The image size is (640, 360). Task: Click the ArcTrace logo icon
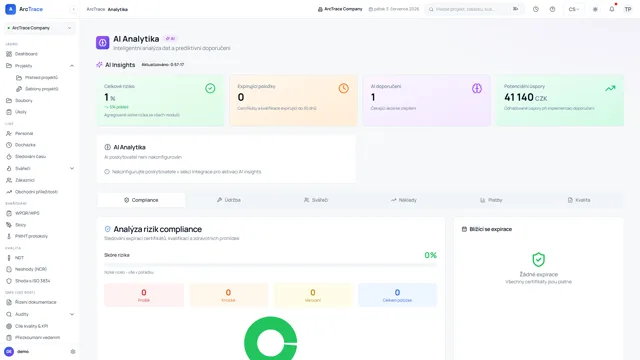(x=11, y=9)
